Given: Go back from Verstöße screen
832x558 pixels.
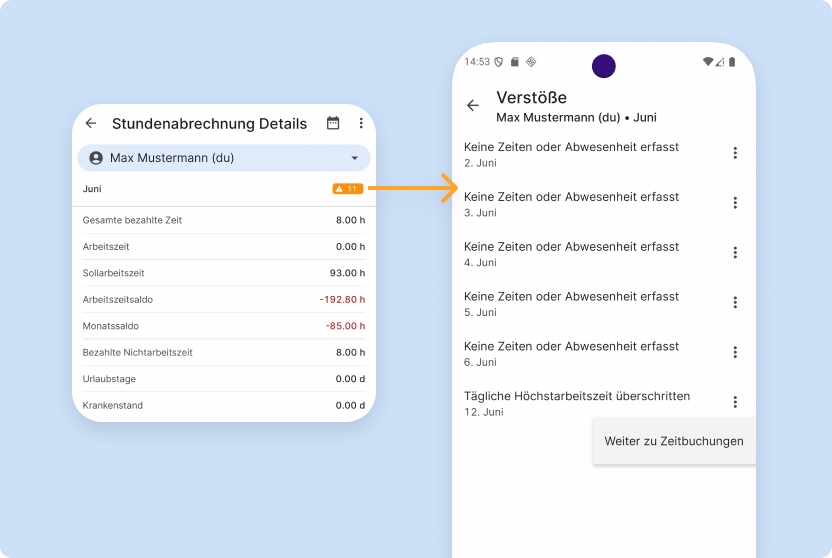Looking at the screenshot, I should [x=473, y=105].
